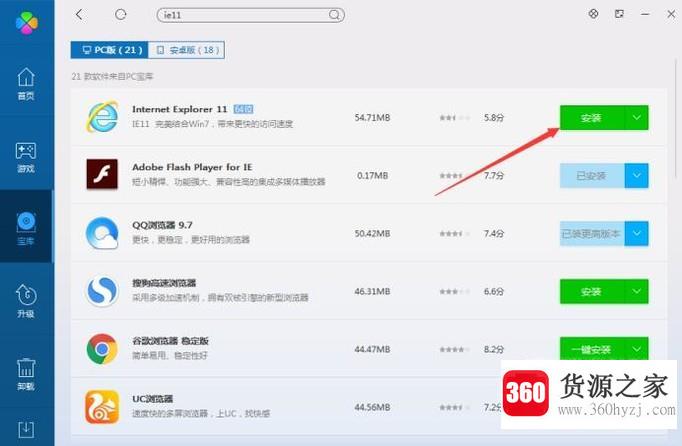Open the Internet Explorer 11 title link

pyautogui.click(x=180, y=109)
